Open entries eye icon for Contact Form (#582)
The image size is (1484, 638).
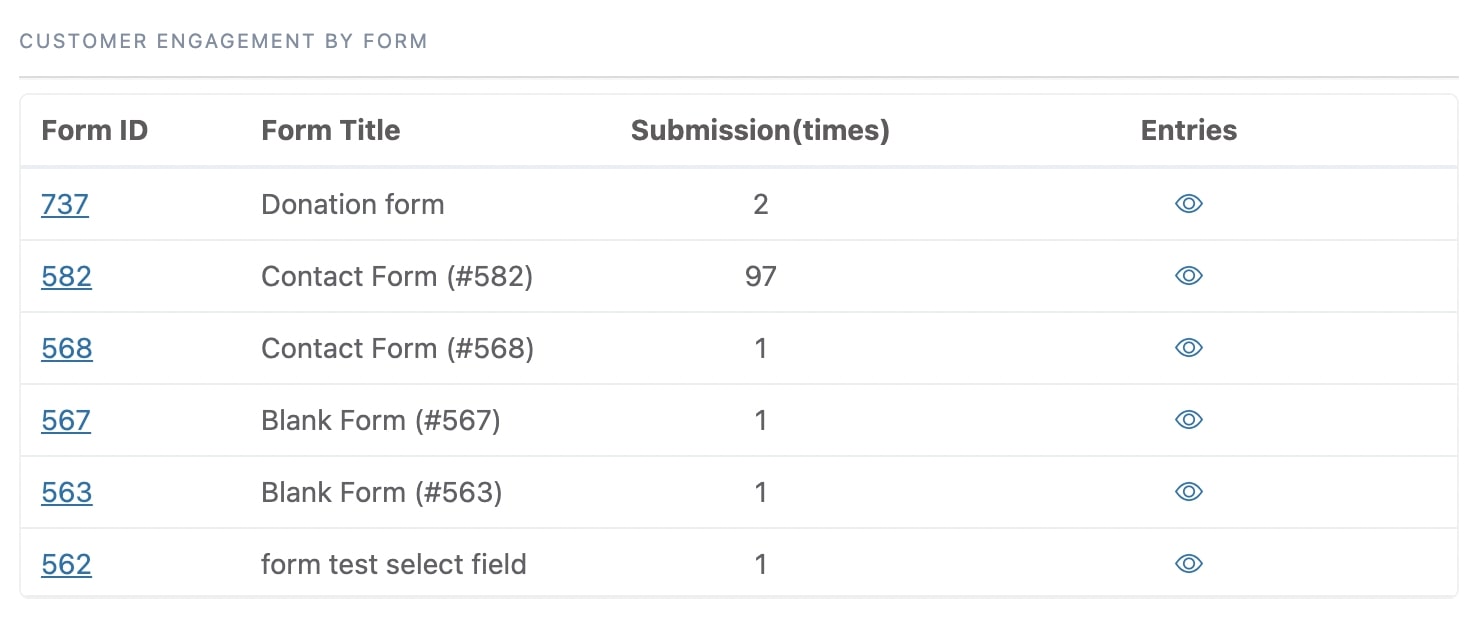(1188, 276)
